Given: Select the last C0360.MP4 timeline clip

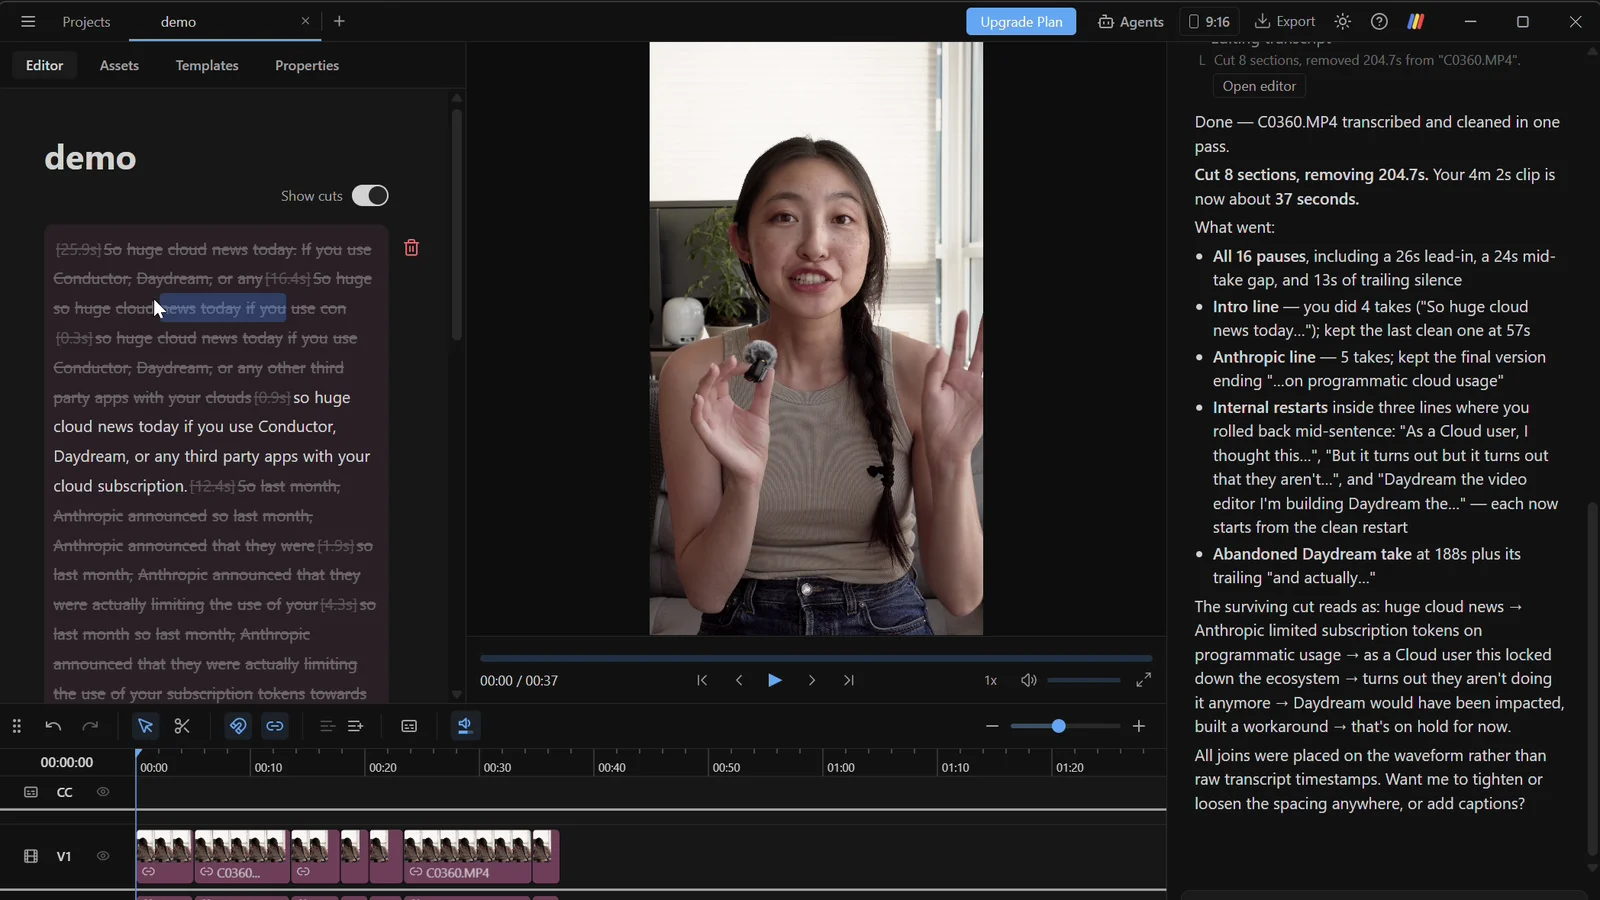Looking at the screenshot, I should (467, 857).
